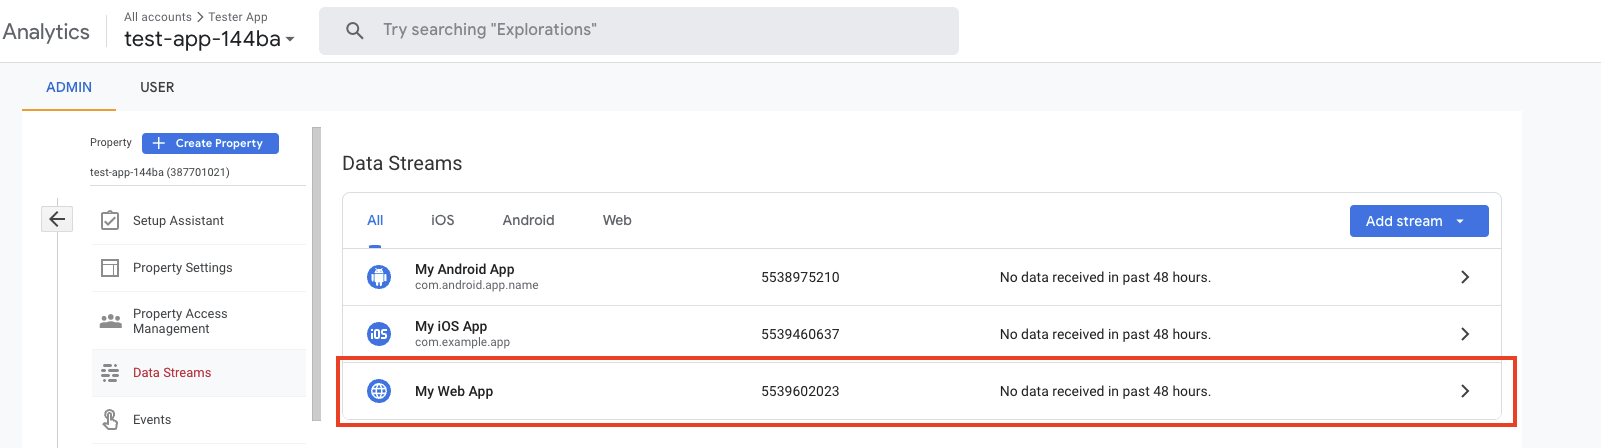Image resolution: width=1601 pixels, height=448 pixels.
Task: Click stream ID 5538975210
Action: pos(800,277)
